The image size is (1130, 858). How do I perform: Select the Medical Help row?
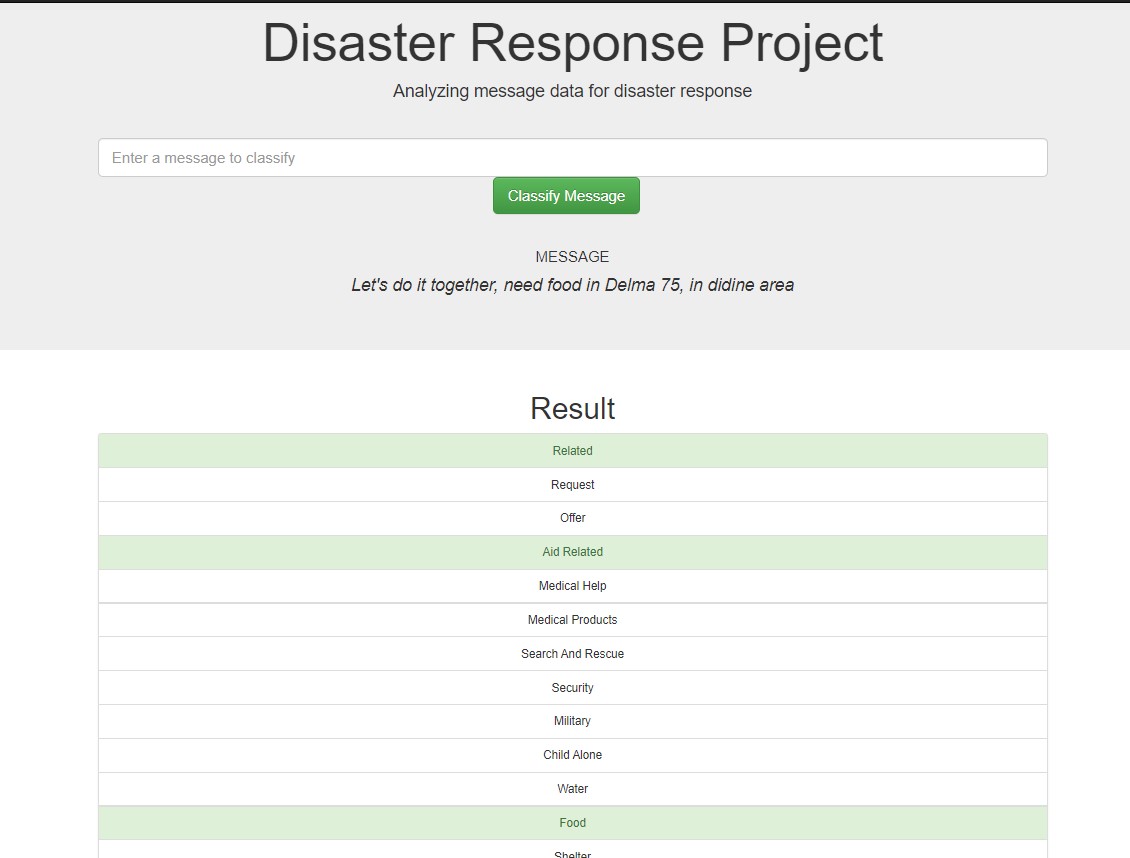coord(572,586)
